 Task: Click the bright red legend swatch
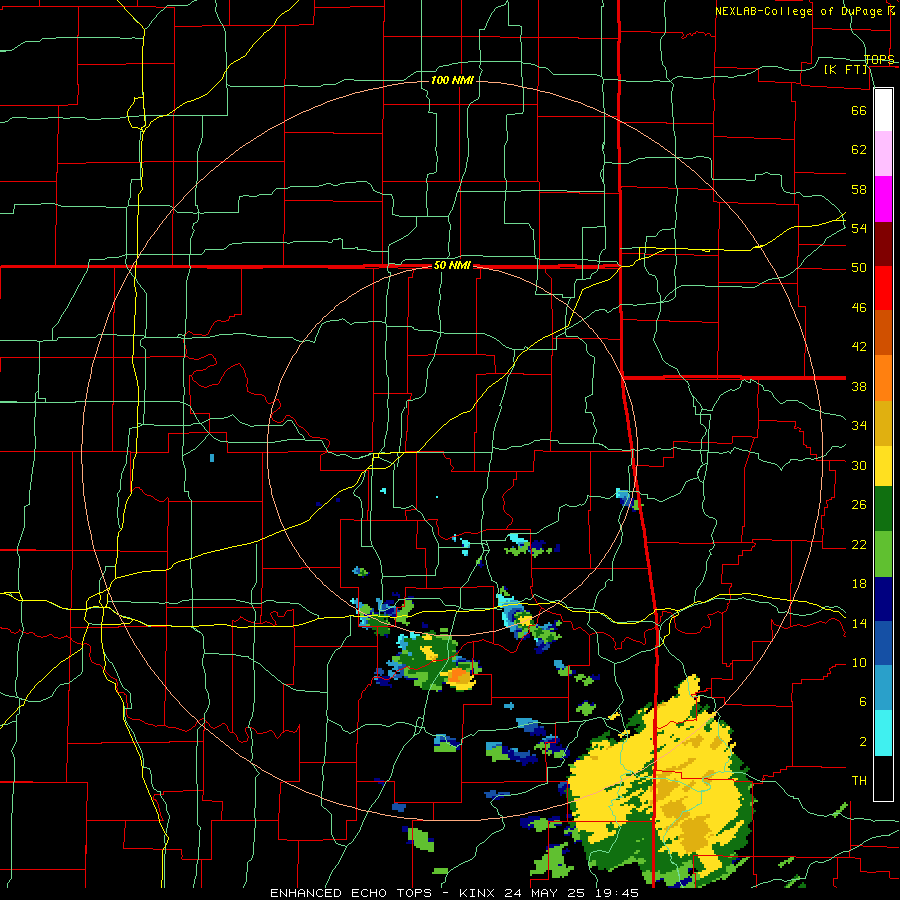[x=883, y=288]
